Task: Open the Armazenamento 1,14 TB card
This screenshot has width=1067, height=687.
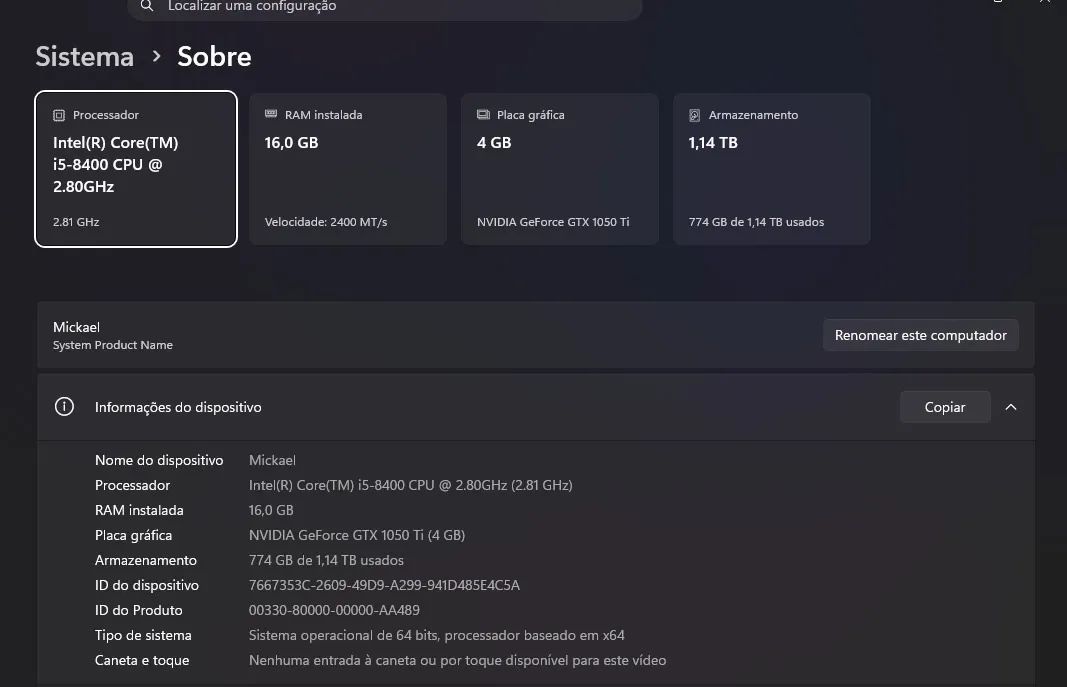Action: click(x=772, y=169)
